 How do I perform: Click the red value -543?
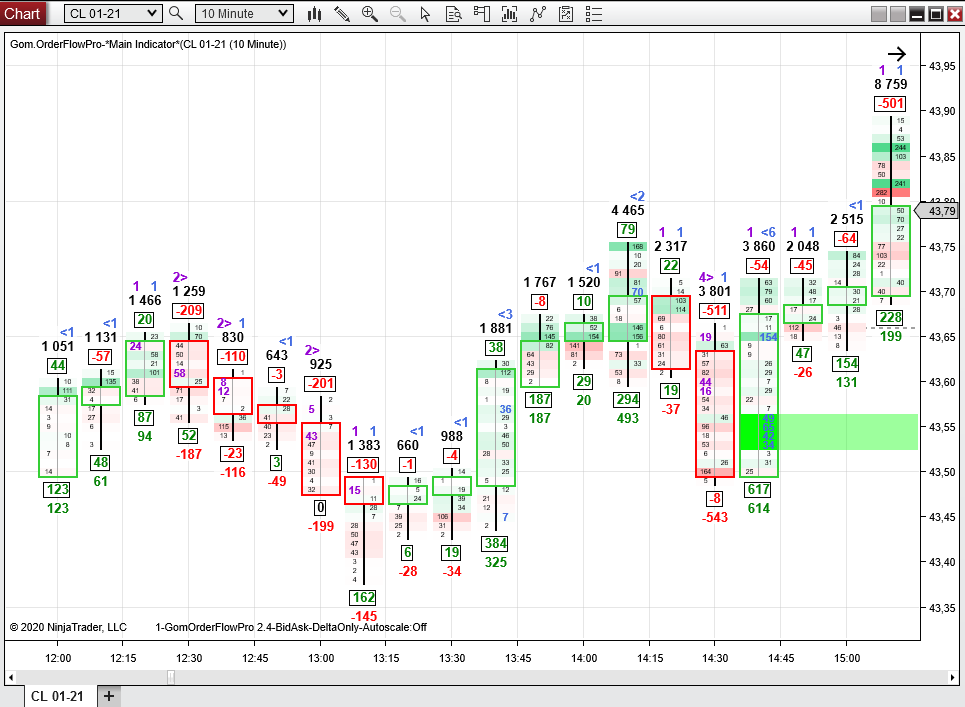point(715,517)
